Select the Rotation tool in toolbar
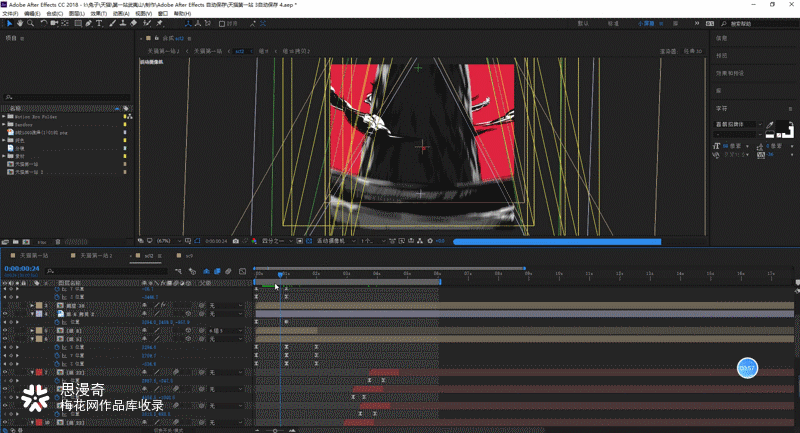Viewport: 800px width, 433px height. (x=44, y=24)
